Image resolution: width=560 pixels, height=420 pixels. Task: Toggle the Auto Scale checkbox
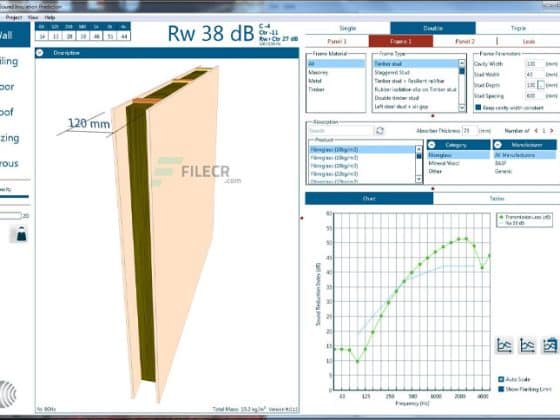click(x=501, y=379)
